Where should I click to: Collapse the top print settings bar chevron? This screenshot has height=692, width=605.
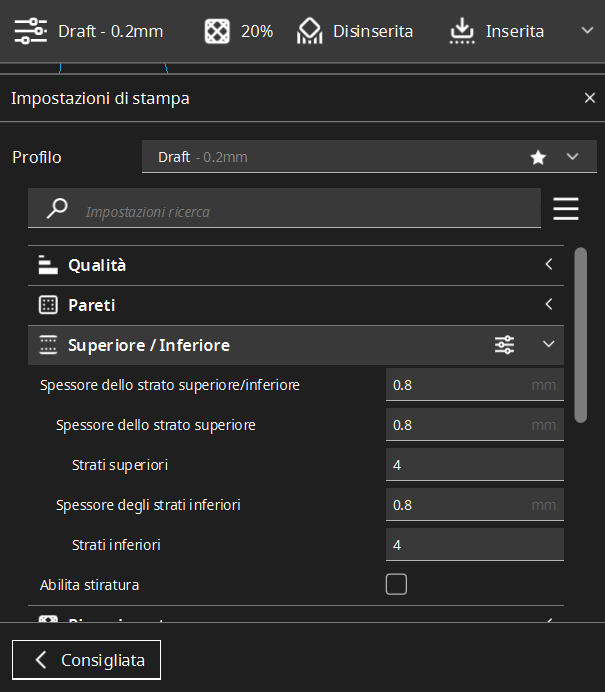point(586,31)
